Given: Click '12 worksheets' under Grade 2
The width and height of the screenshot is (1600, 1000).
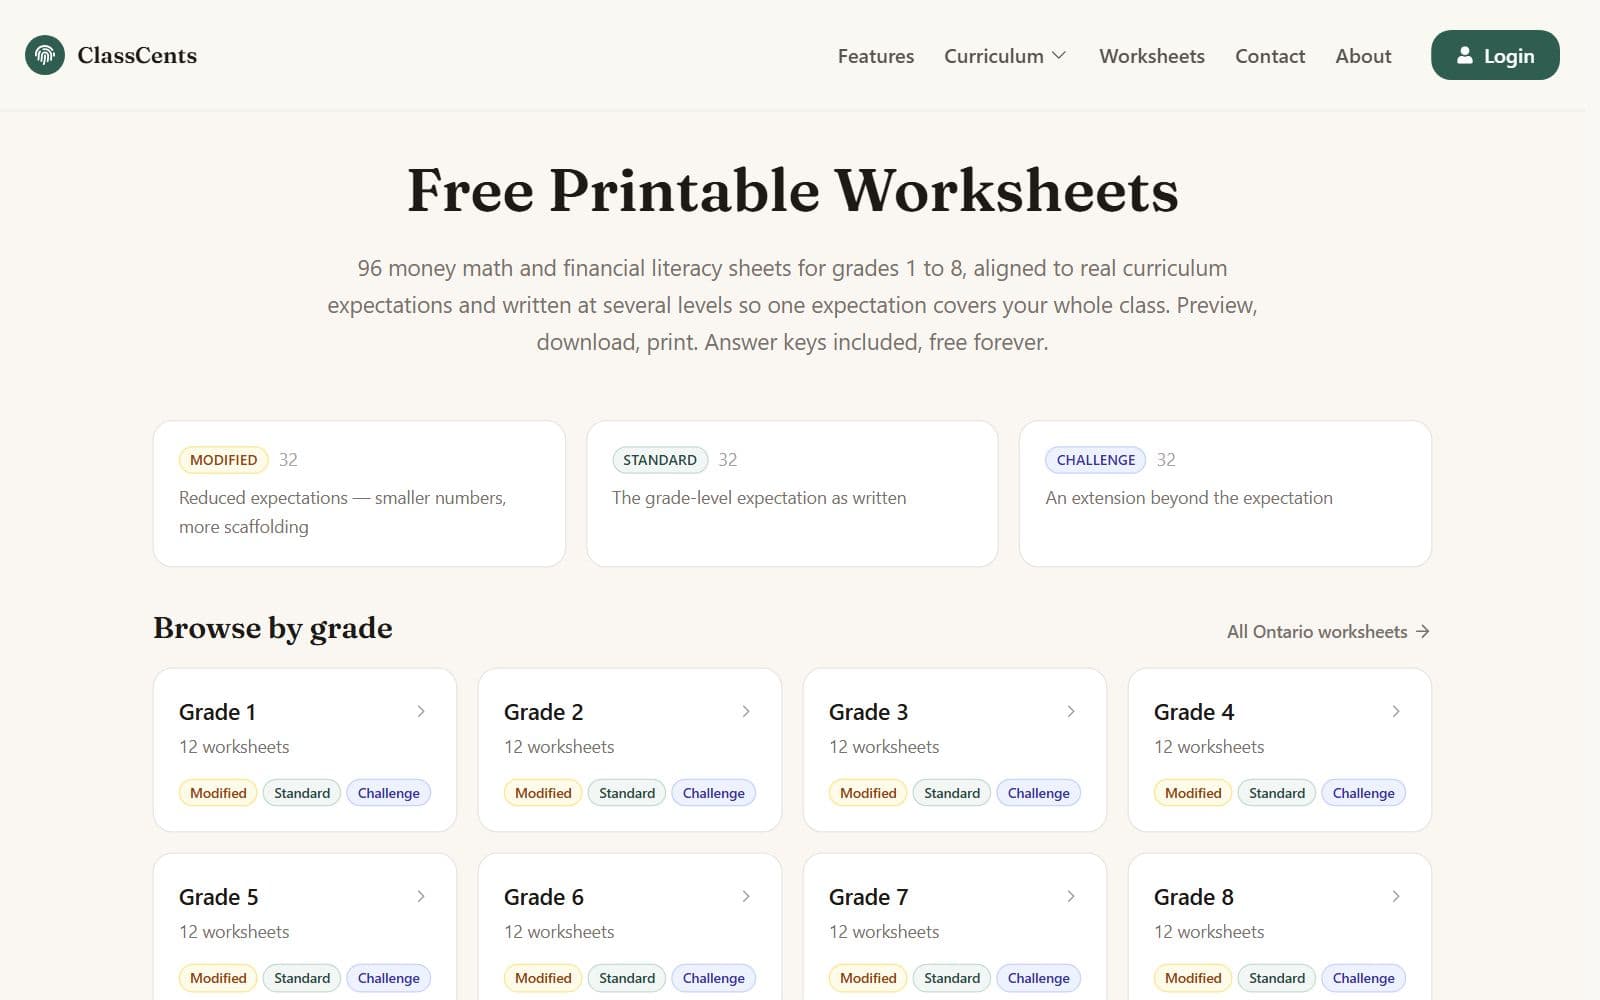Looking at the screenshot, I should [559, 747].
